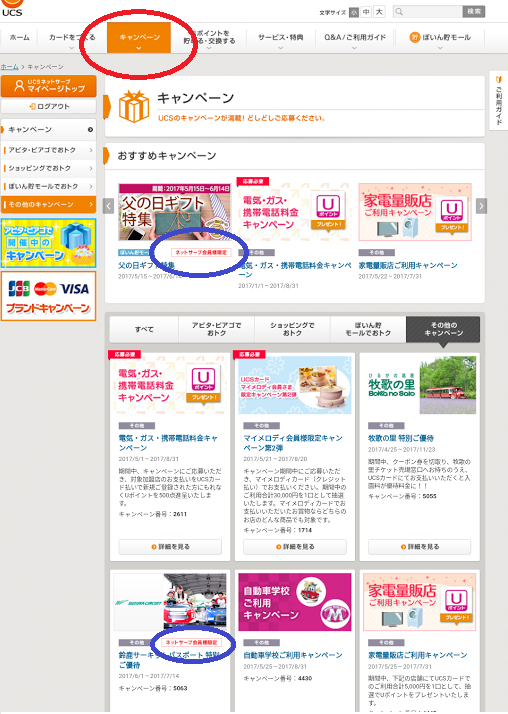508x714 pixels.
Task: Open キャンペーン top navigation item
Action: [139, 38]
